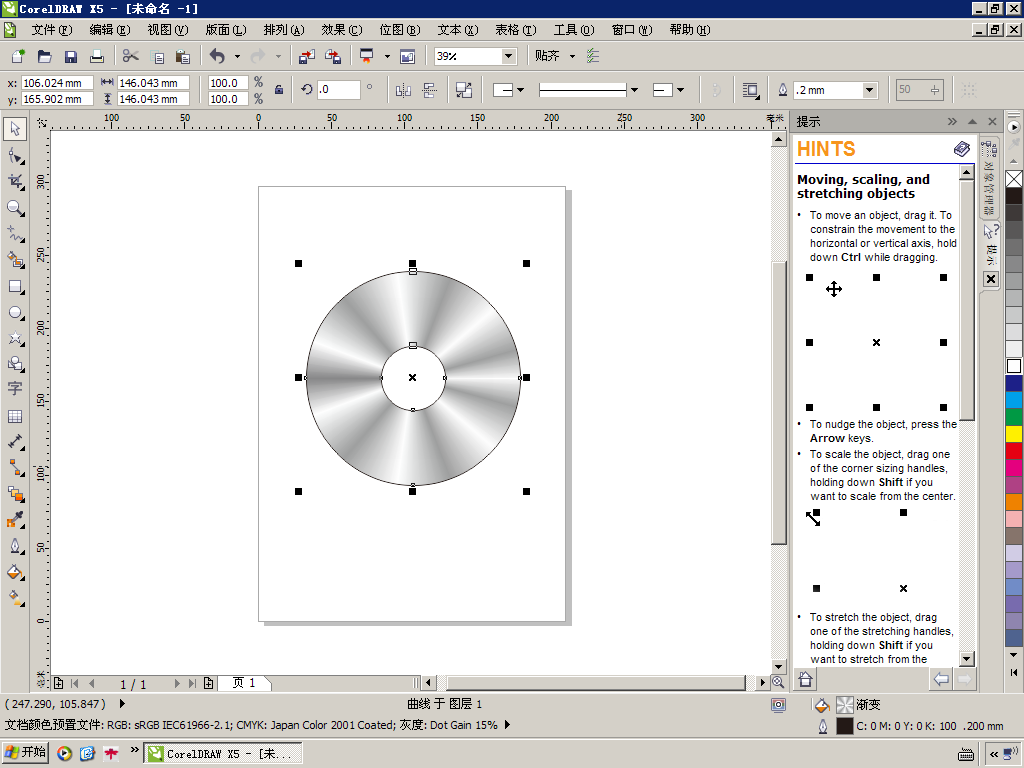Click the 开始 Start button
Viewport: 1024px width, 768px height.
[x=25, y=753]
